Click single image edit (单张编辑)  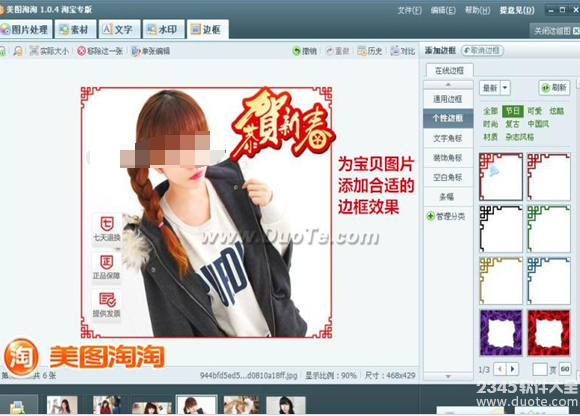click(151, 51)
